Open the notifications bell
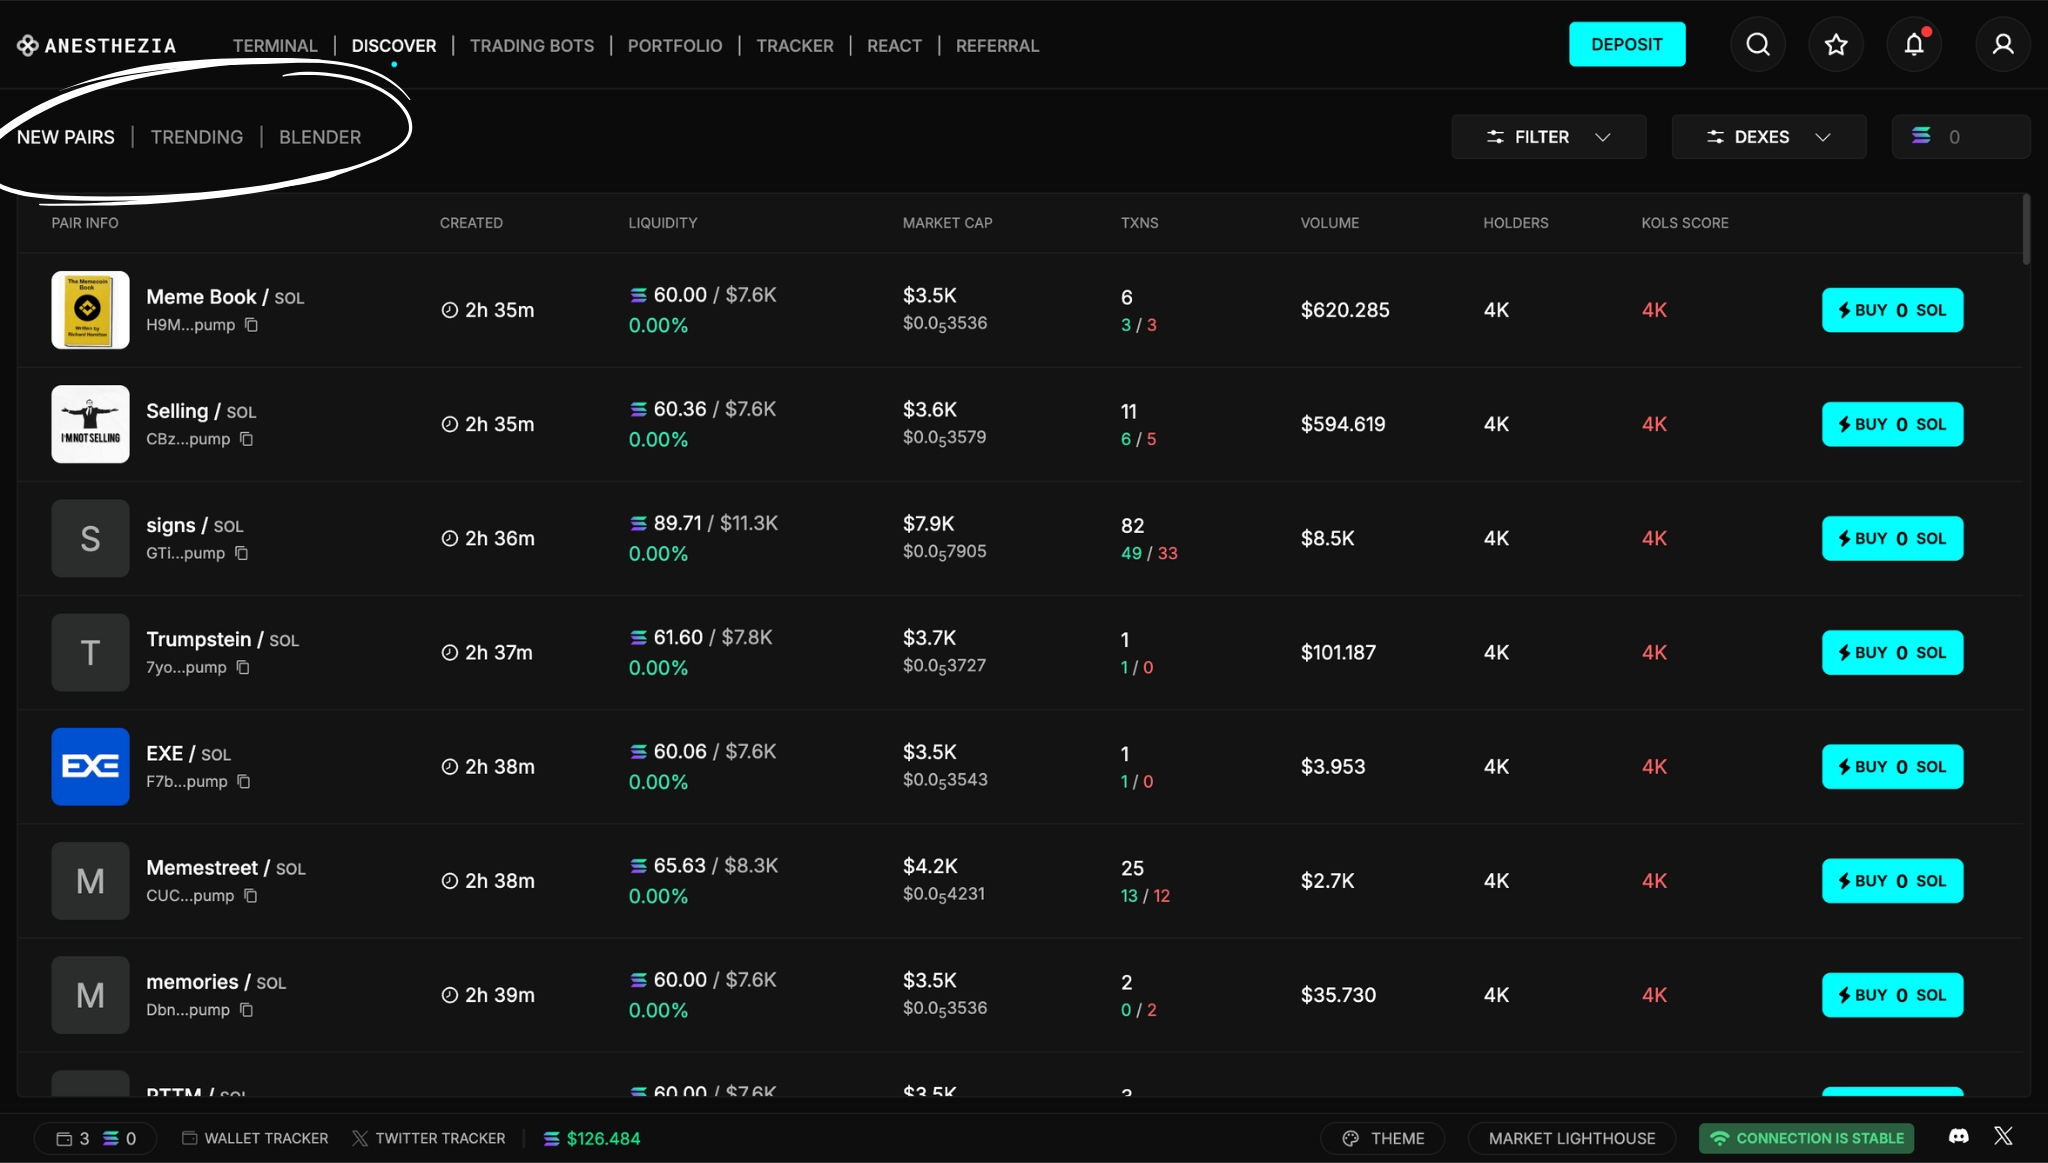 pyautogui.click(x=1913, y=44)
